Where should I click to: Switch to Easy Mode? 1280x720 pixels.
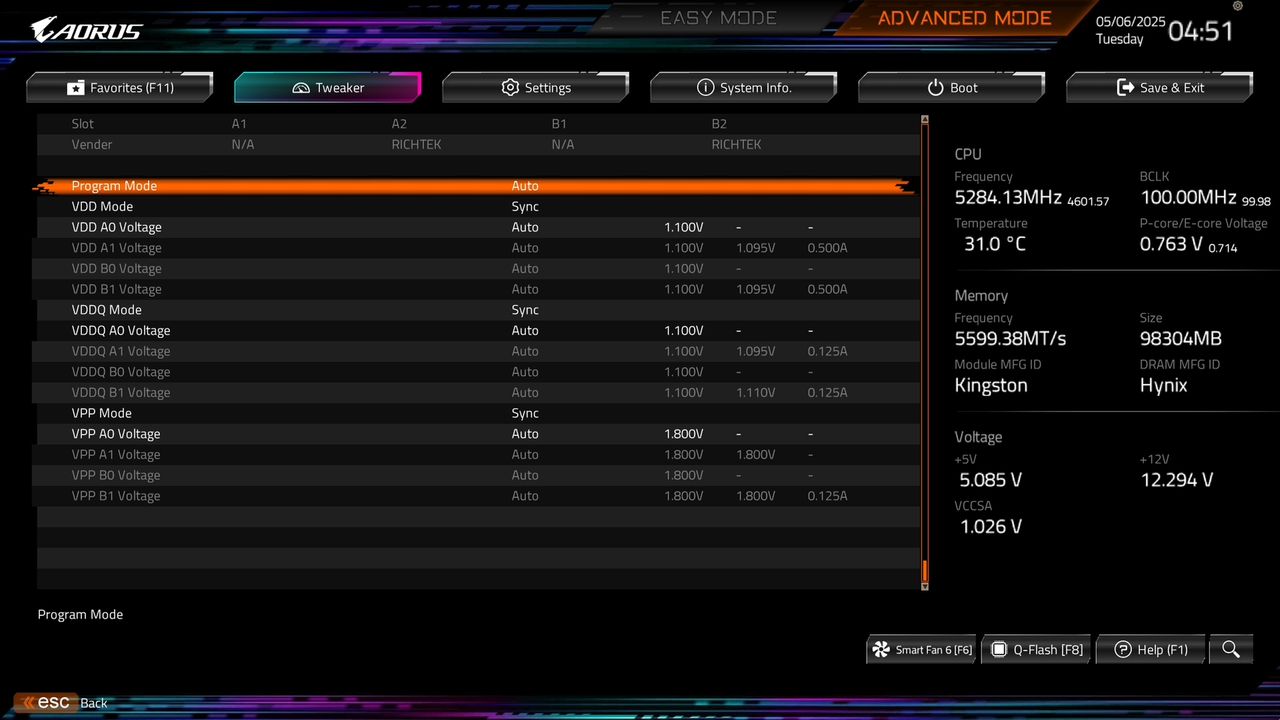click(718, 17)
